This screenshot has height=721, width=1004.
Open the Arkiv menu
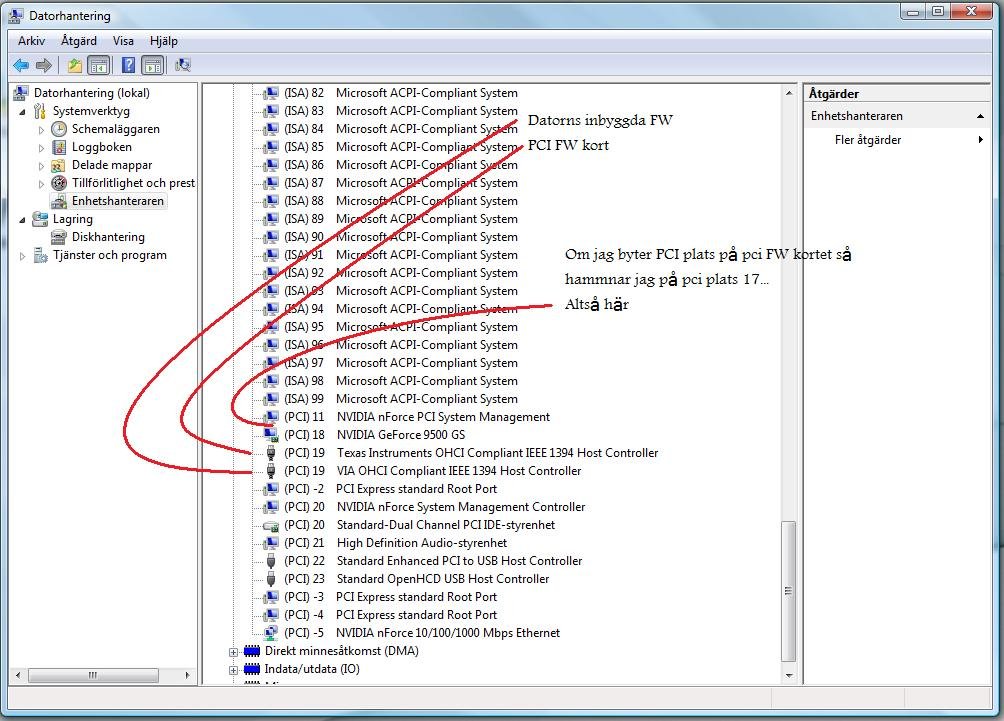pos(31,41)
